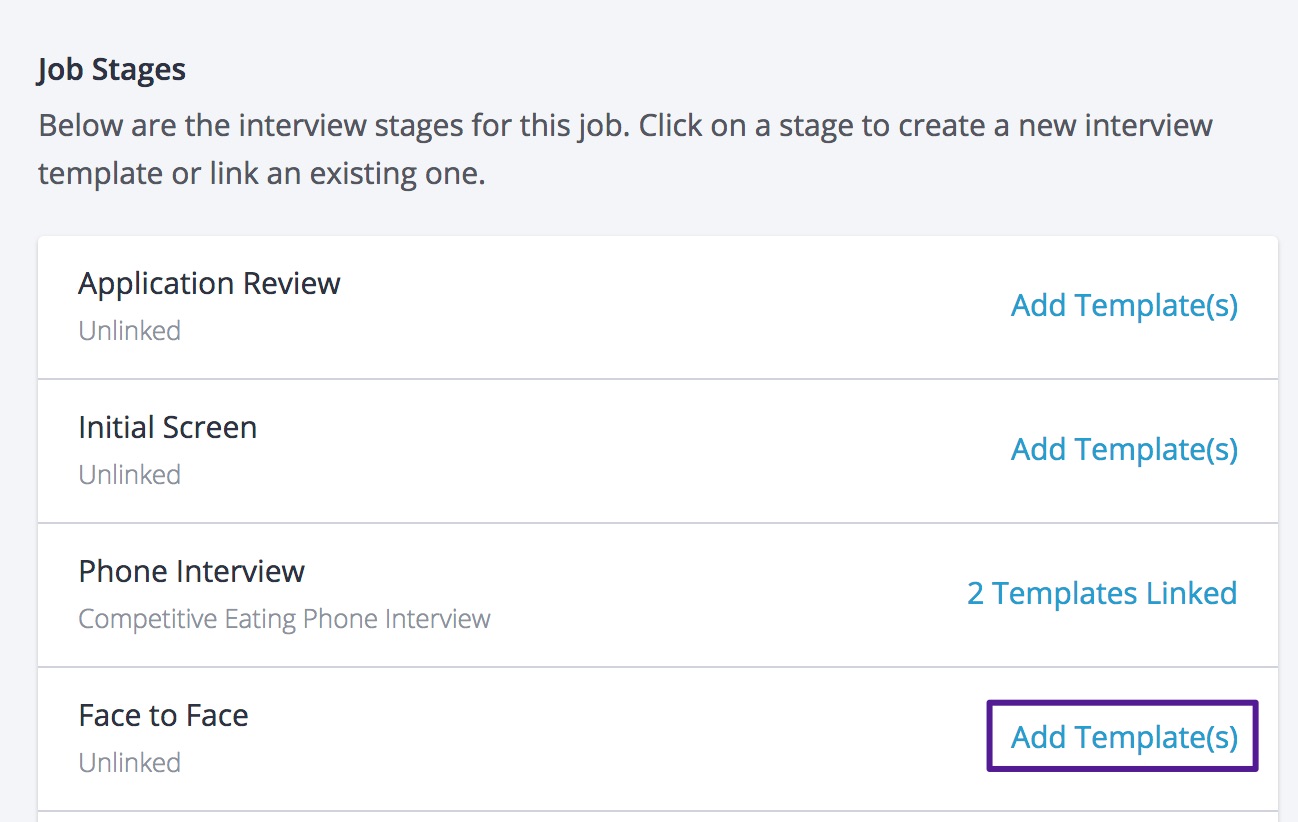Open the 2 Templates Linked link
1298x822 pixels.
point(1102,593)
